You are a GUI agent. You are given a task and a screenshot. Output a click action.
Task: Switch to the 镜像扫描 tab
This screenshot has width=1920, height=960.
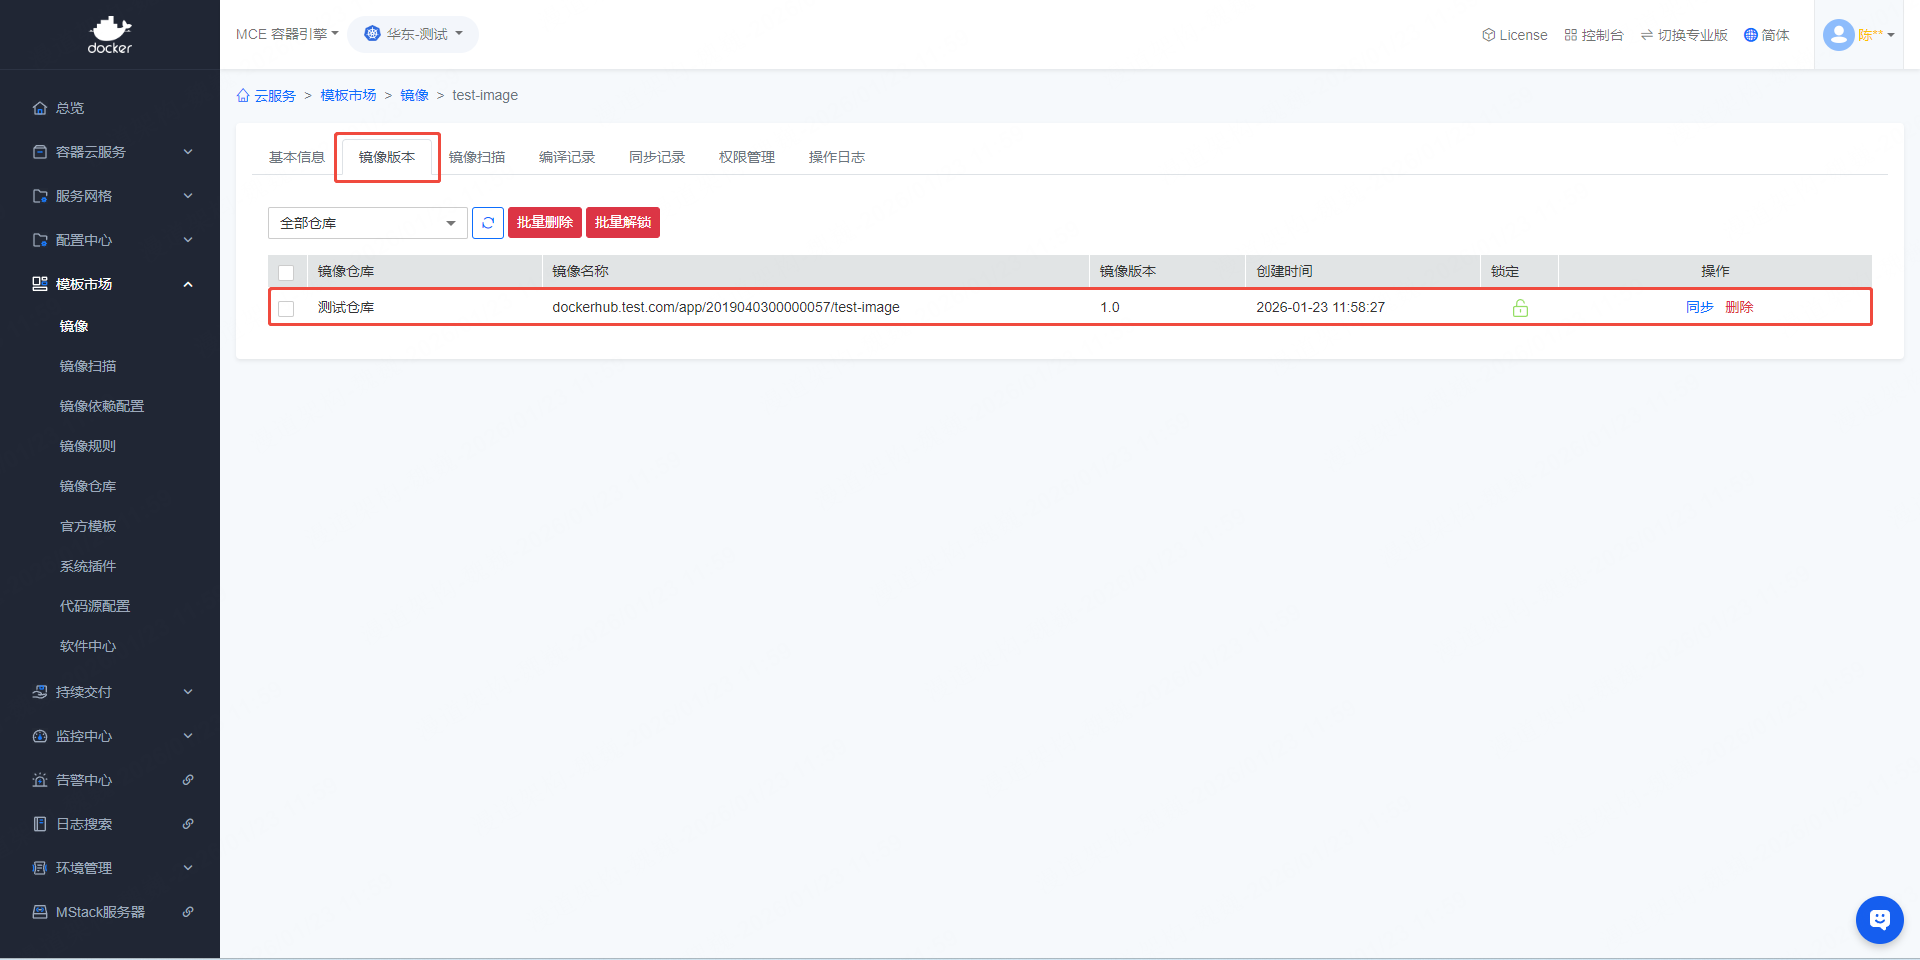point(477,157)
